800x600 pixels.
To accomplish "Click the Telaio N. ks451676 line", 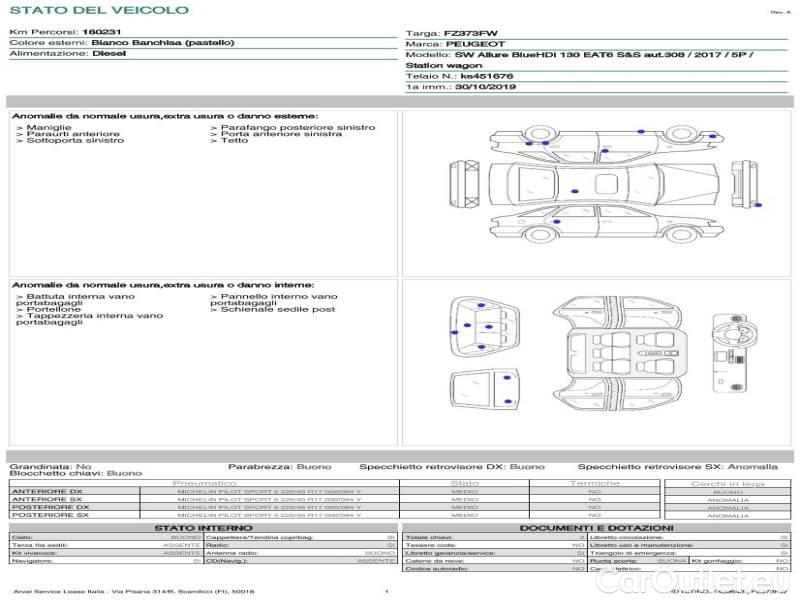I will pyautogui.click(x=460, y=75).
